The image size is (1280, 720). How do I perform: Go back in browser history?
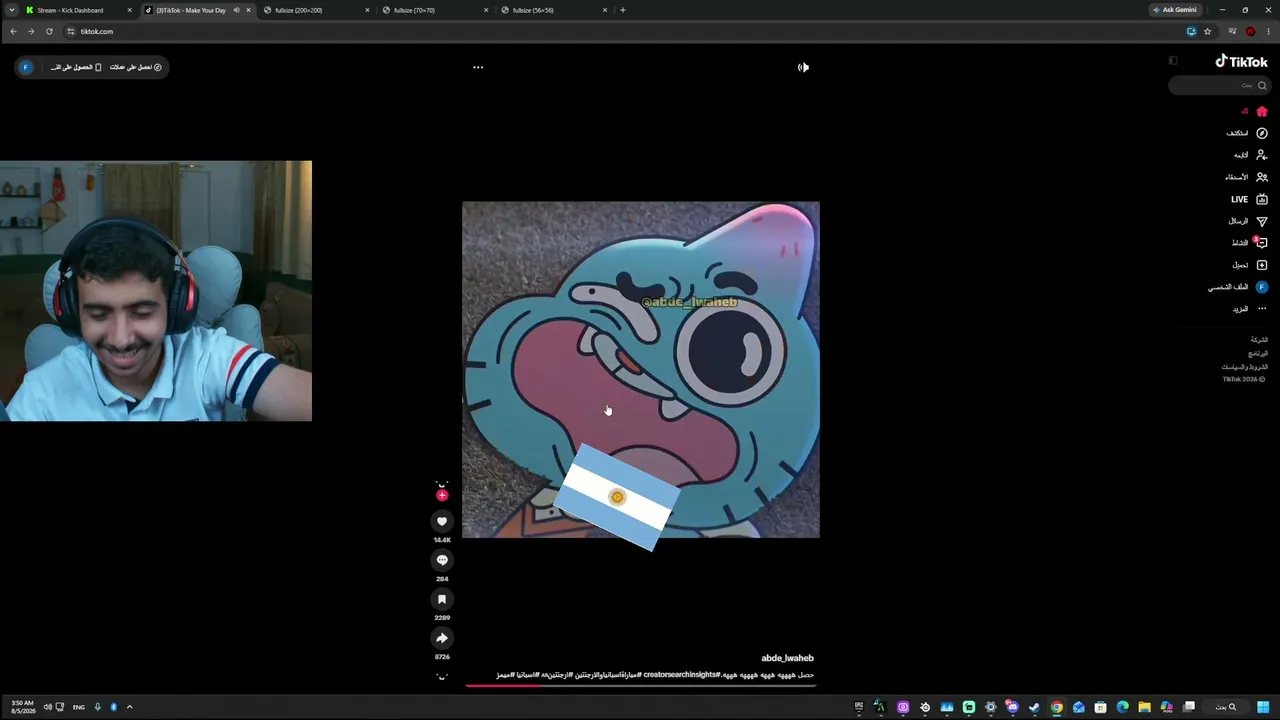point(13,31)
